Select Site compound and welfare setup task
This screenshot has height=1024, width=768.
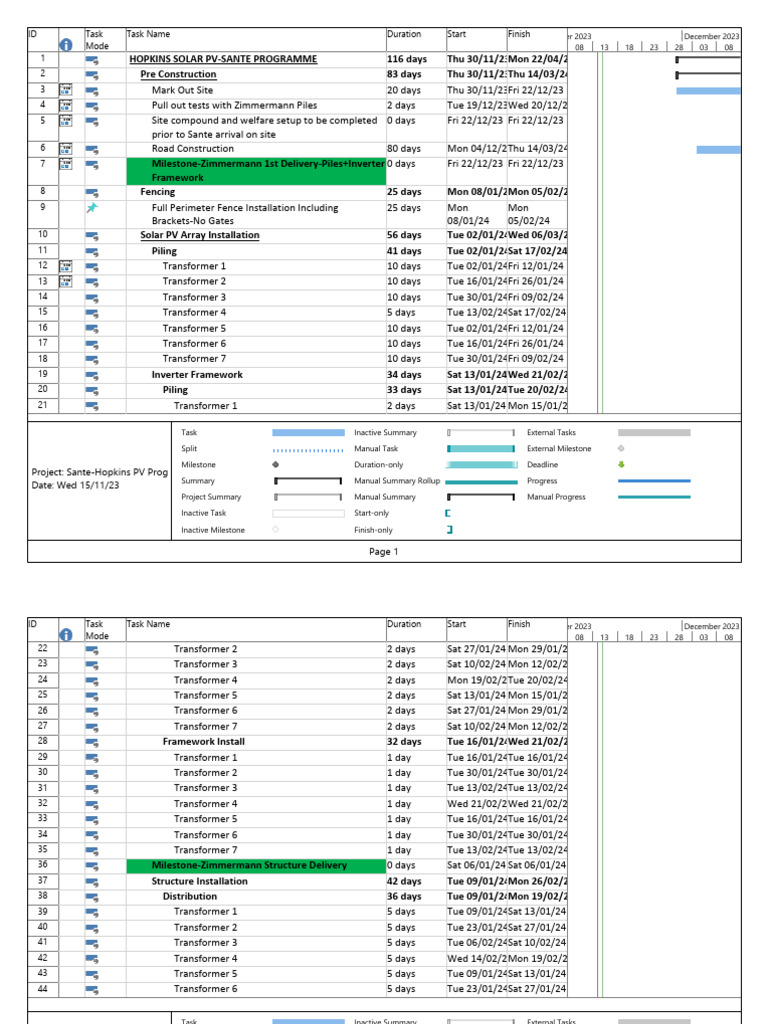click(264, 127)
